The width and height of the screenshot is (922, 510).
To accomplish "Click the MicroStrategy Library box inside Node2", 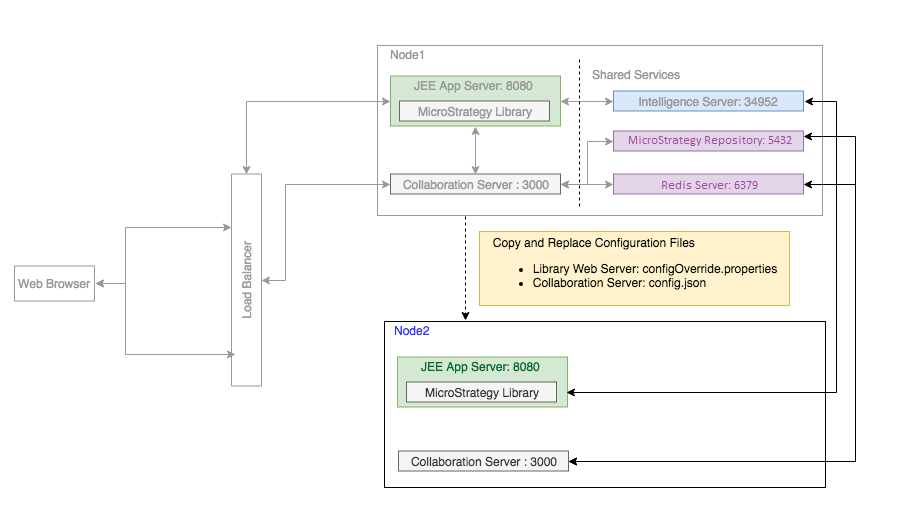I will pos(482,393).
